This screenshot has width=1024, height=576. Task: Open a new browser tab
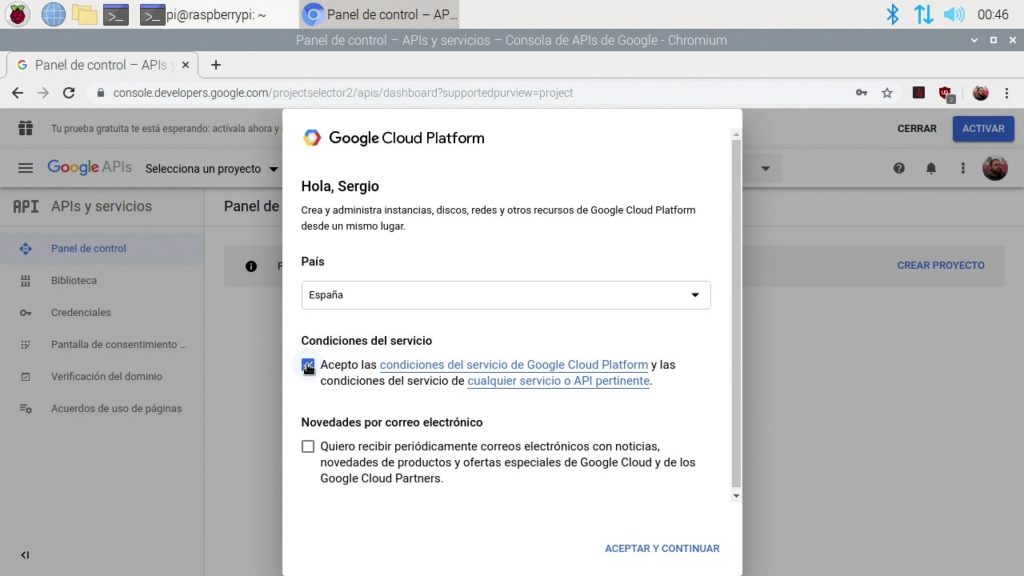point(216,65)
